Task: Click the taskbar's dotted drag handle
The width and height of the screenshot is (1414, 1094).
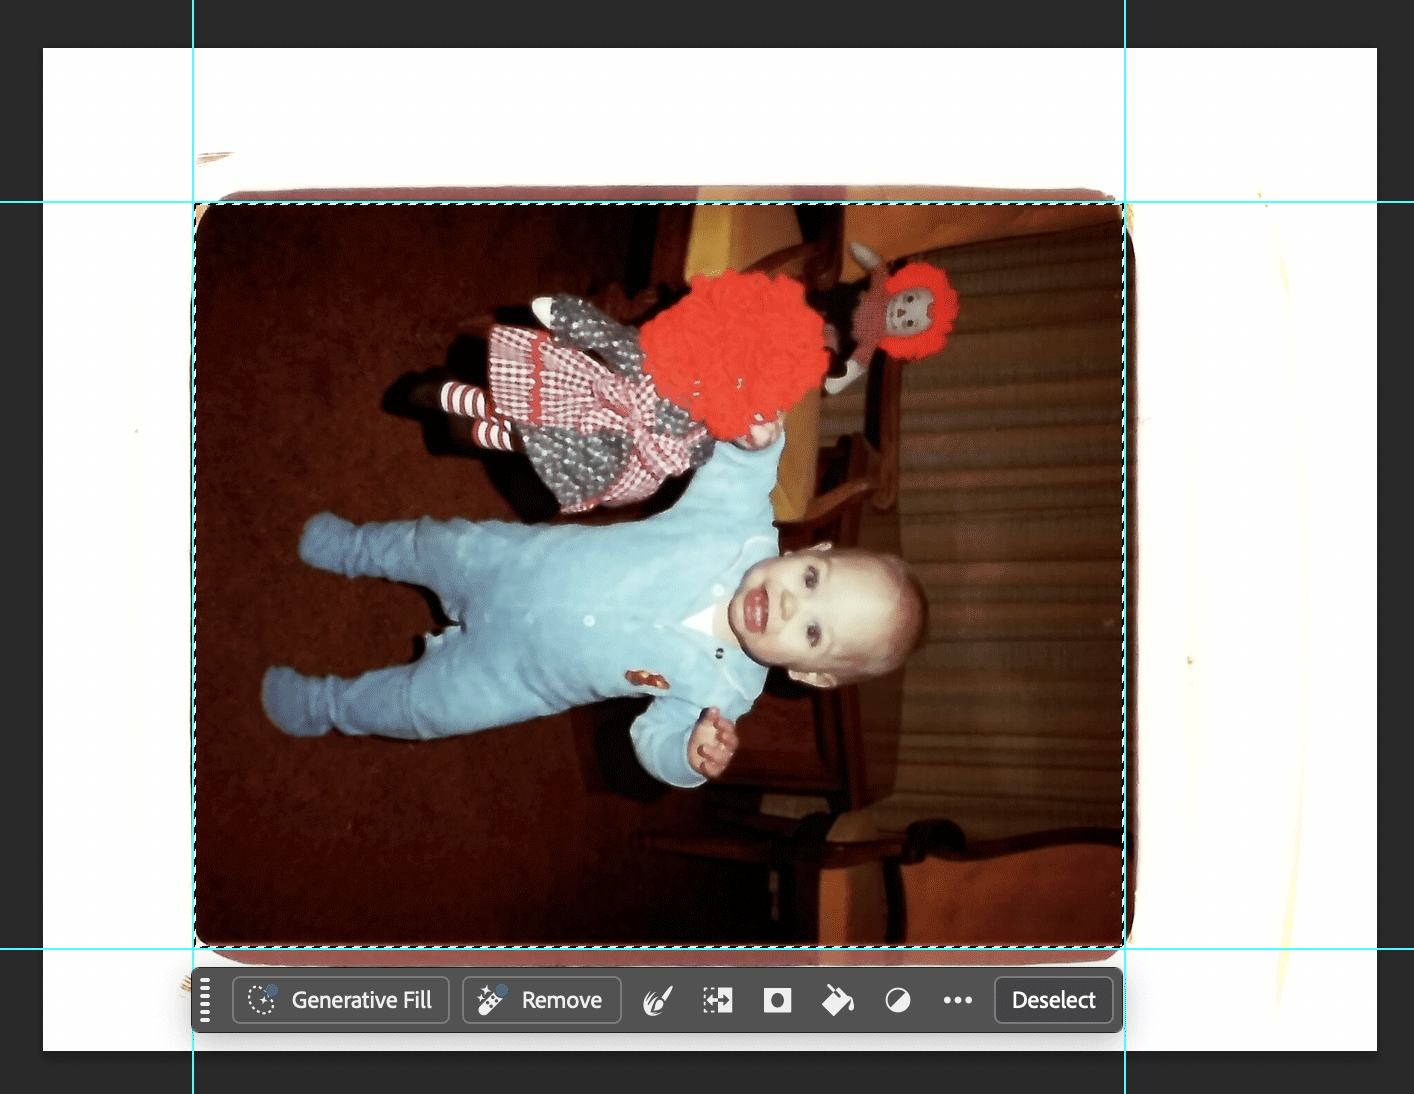Action: [205, 1000]
